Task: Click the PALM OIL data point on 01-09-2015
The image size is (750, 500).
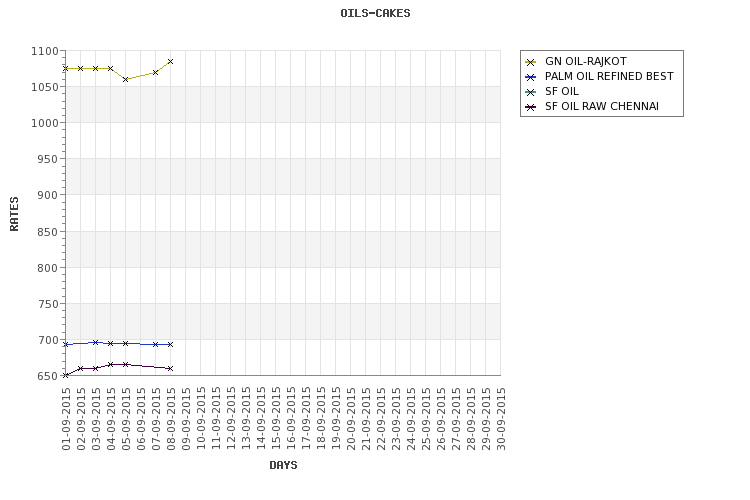Action: 66,344
